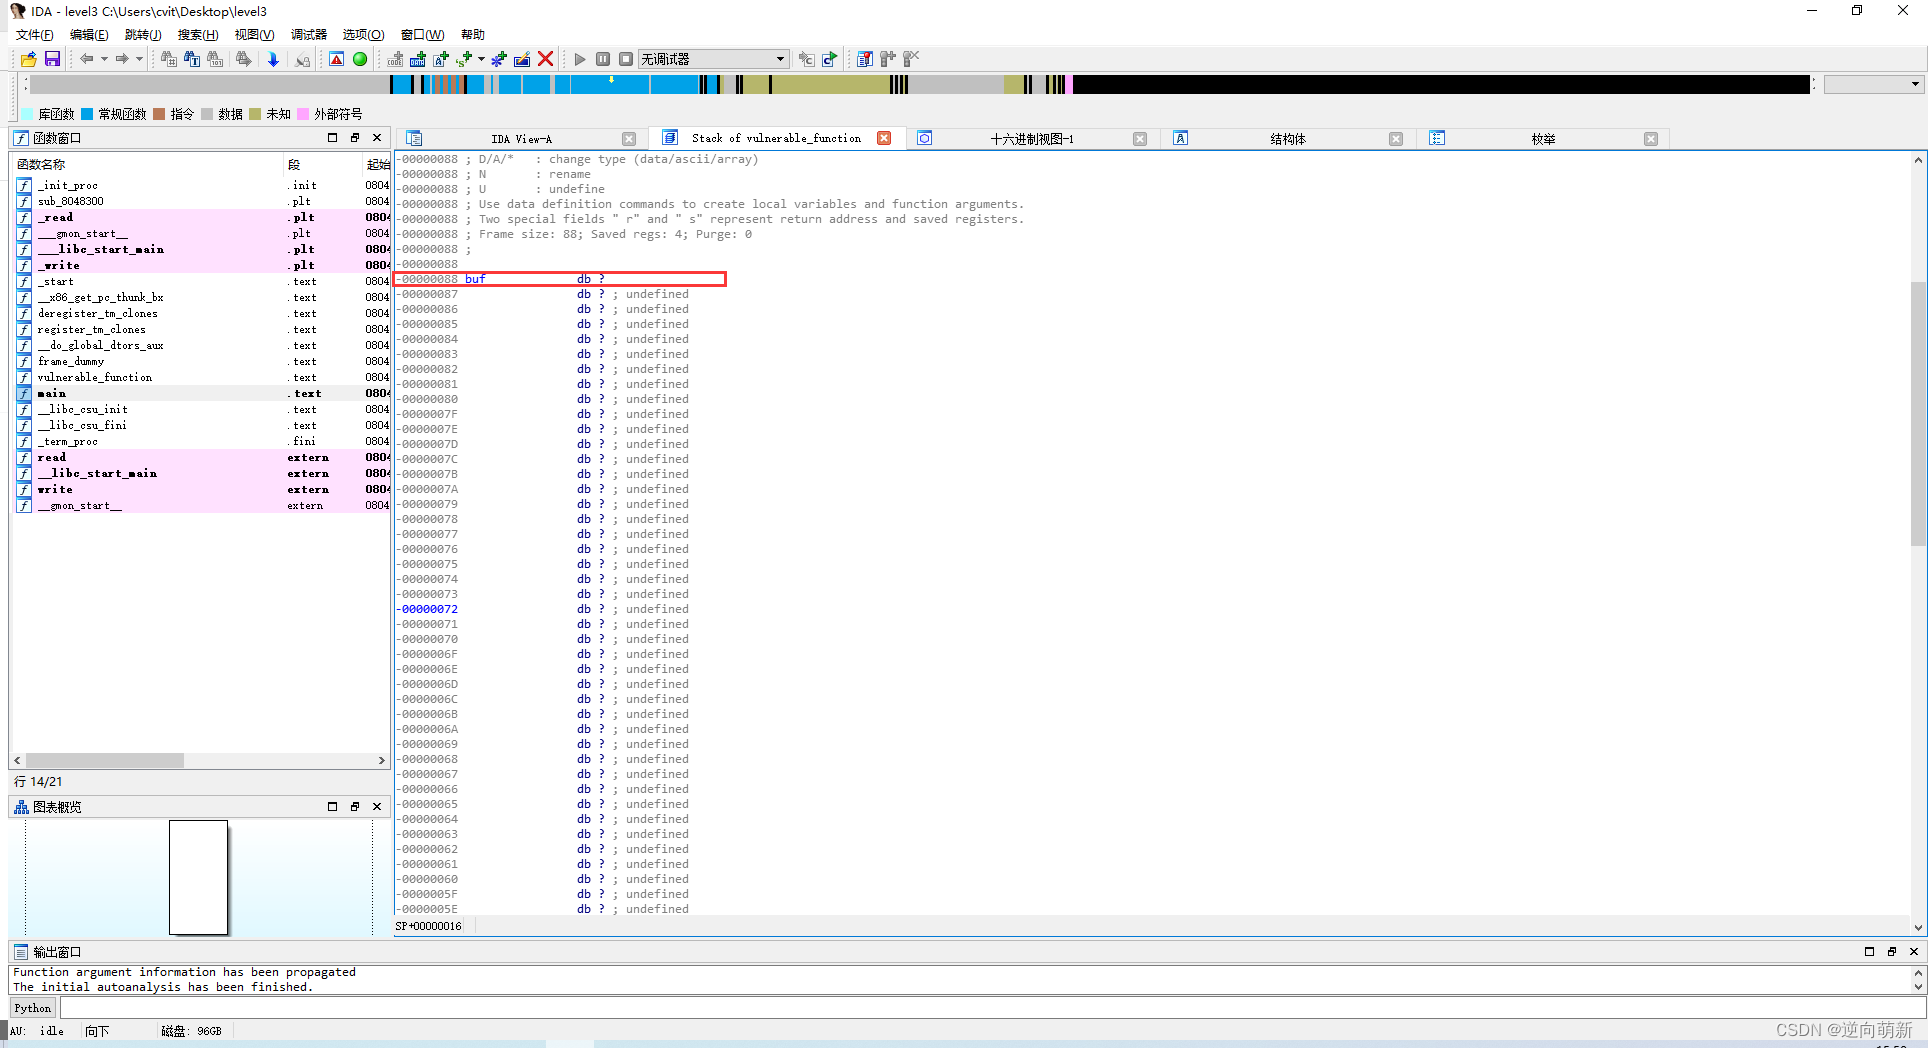Save the database with the floppy icon
Screen dimensions: 1928x1048
pos(52,59)
